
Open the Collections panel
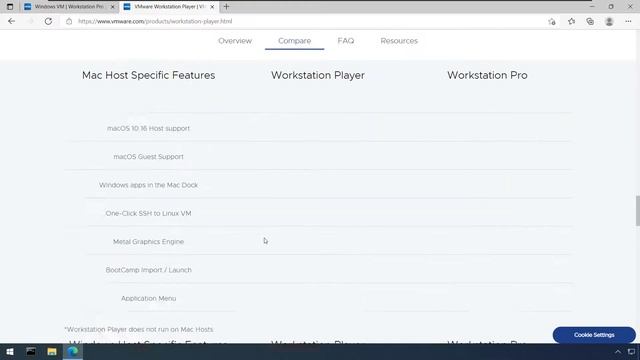tap(590, 21)
